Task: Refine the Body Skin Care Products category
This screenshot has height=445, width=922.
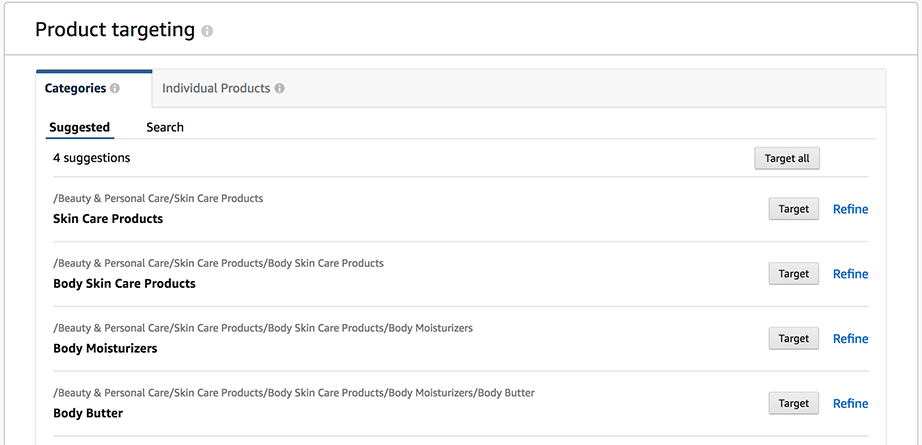Action: click(x=850, y=274)
